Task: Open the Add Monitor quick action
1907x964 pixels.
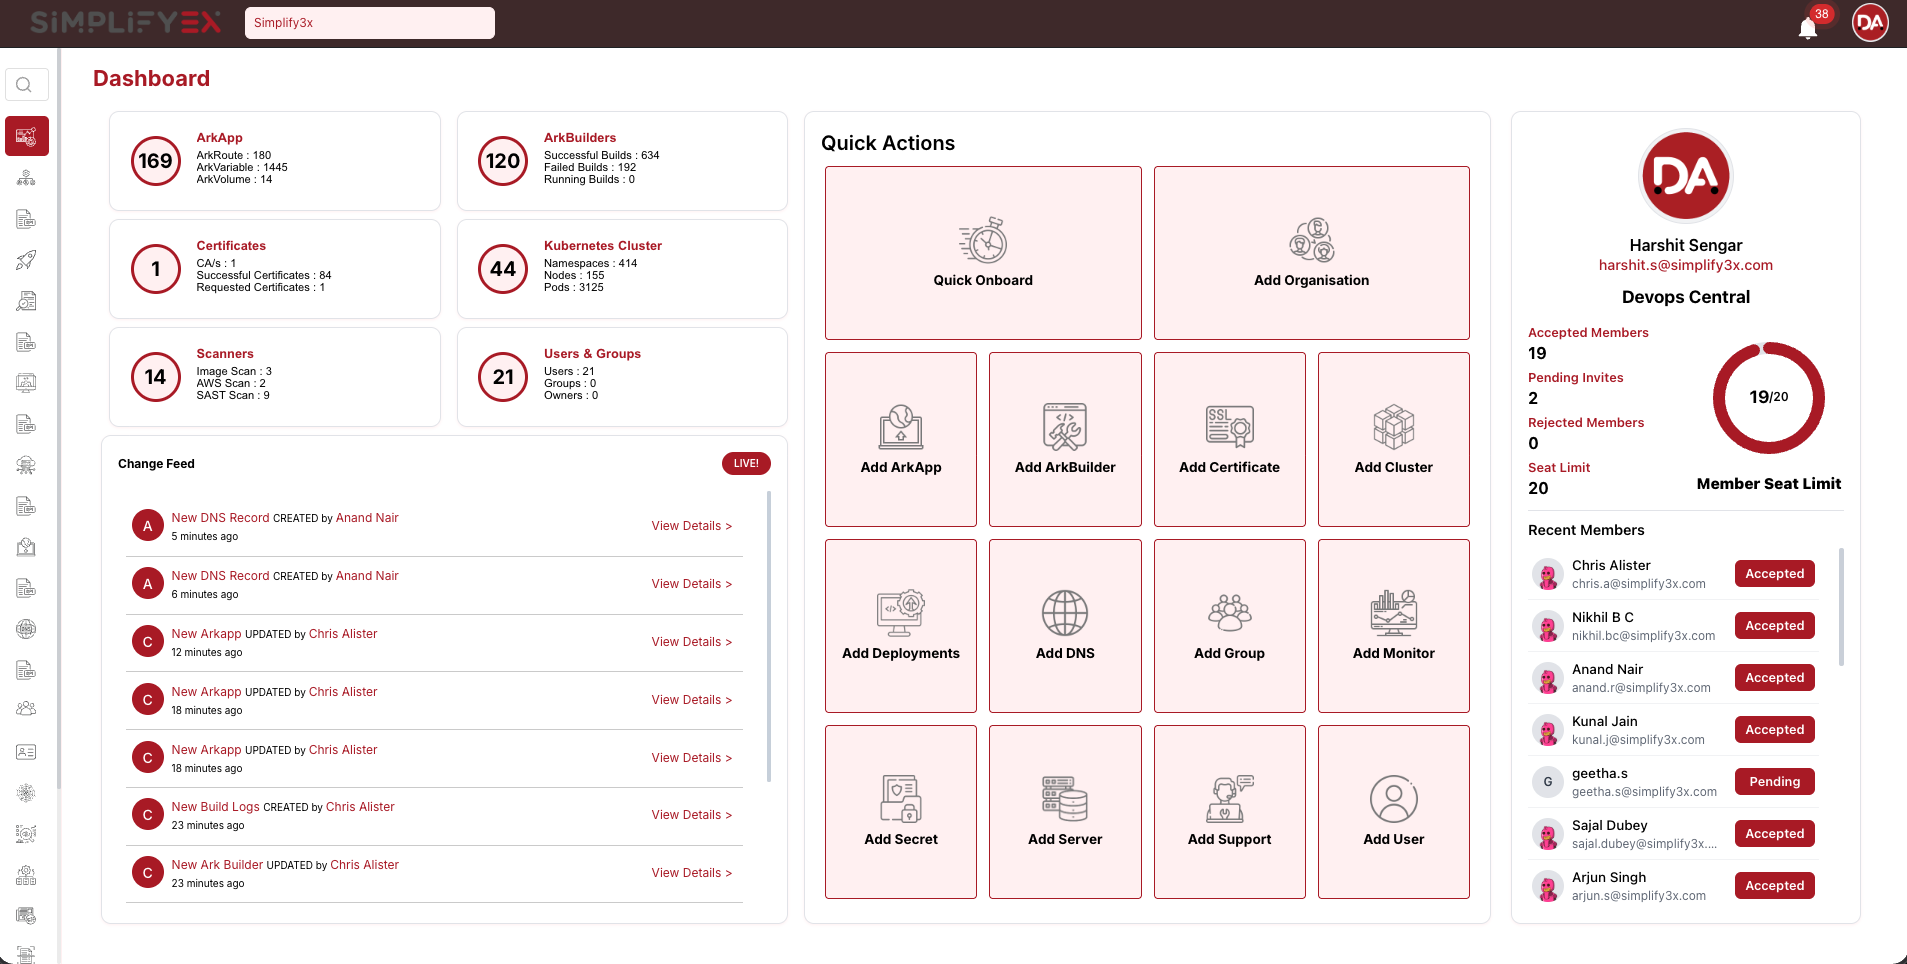Action: coord(1393,626)
